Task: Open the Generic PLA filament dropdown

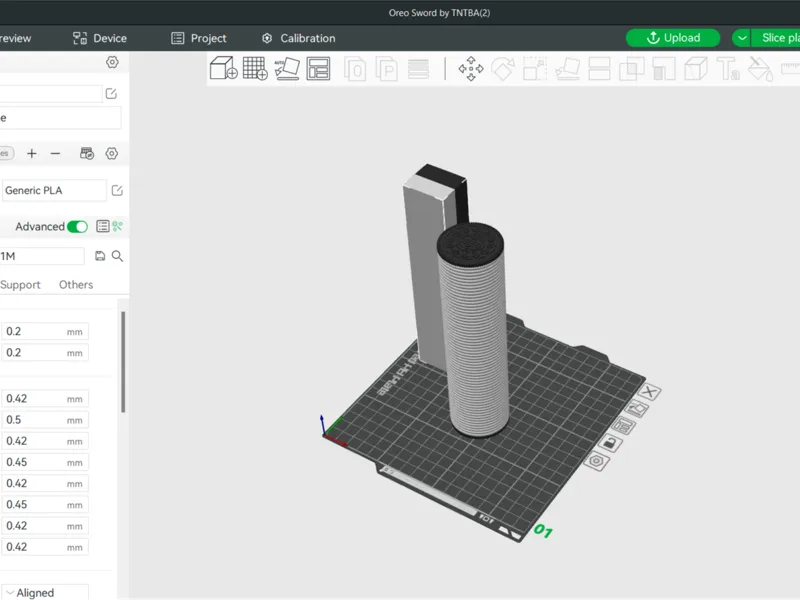Action: click(x=54, y=190)
